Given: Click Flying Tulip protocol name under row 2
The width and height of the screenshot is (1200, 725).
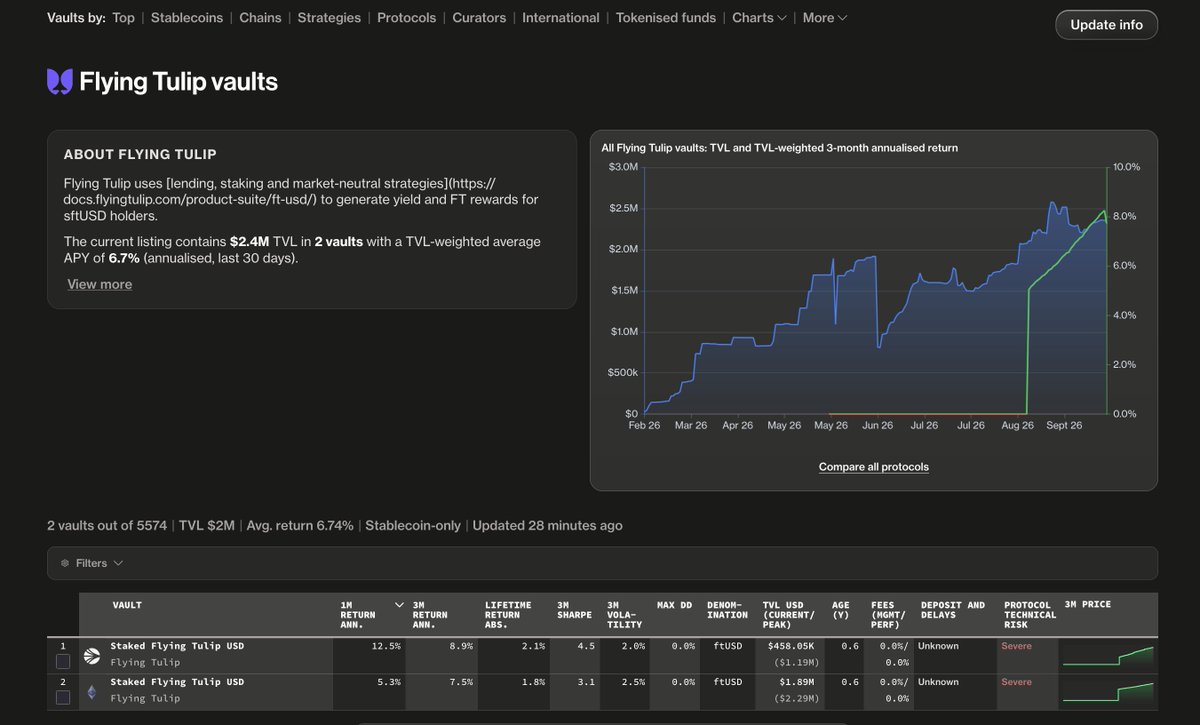Looking at the screenshot, I should click(x=145, y=698).
